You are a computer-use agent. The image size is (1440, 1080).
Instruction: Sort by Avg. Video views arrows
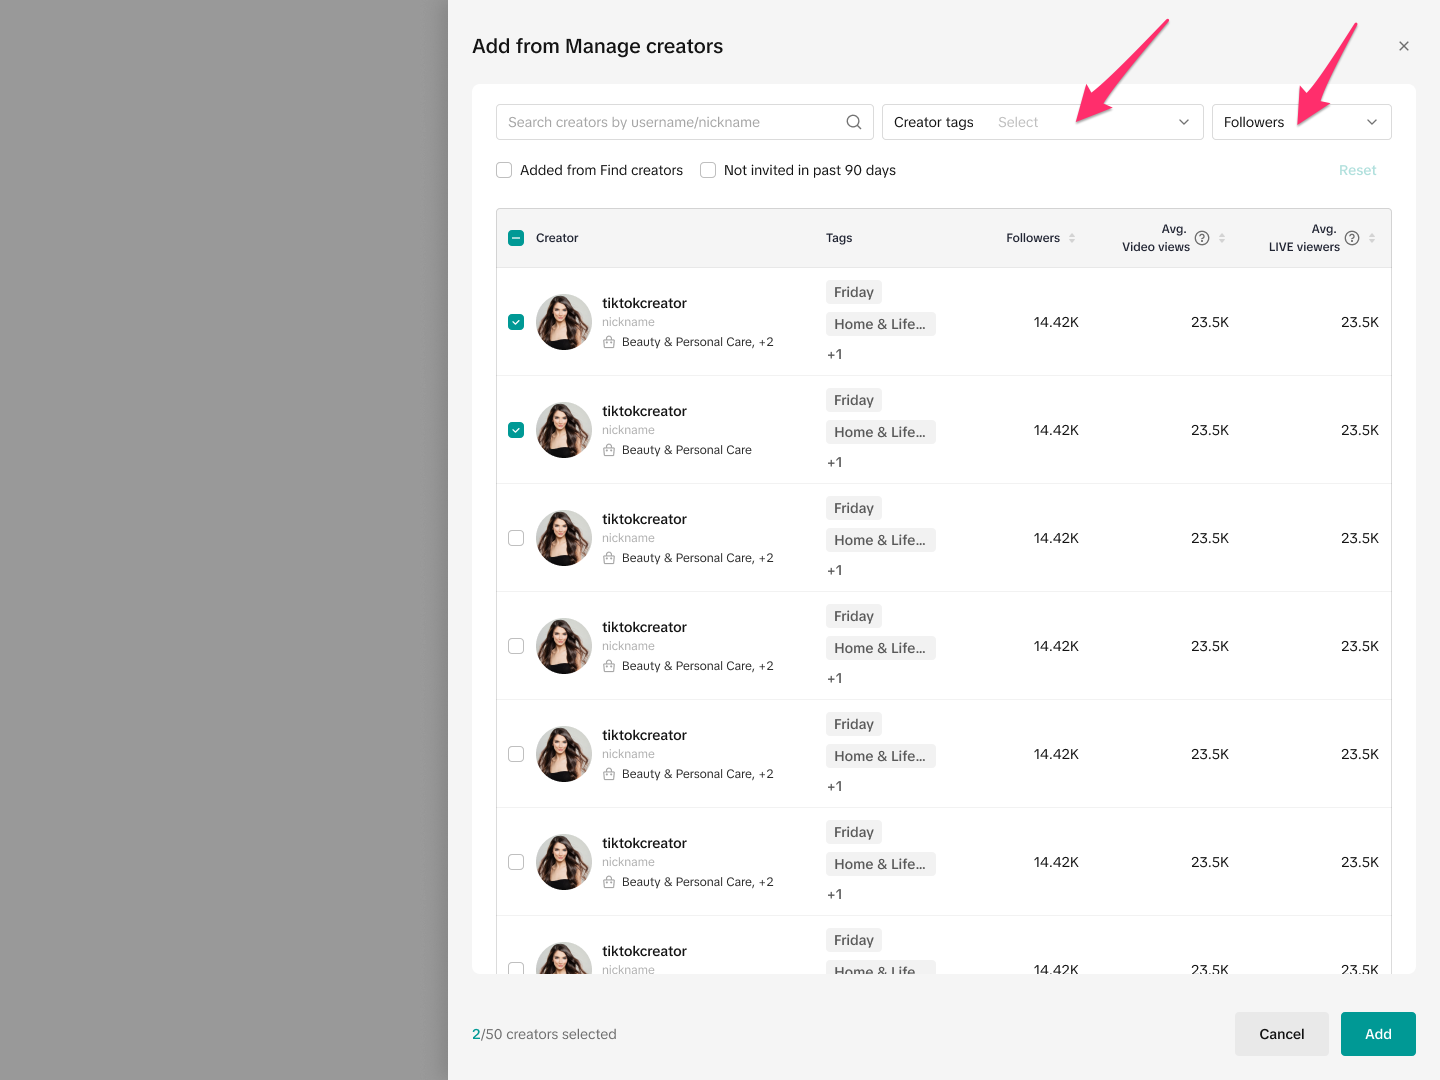tap(1222, 238)
